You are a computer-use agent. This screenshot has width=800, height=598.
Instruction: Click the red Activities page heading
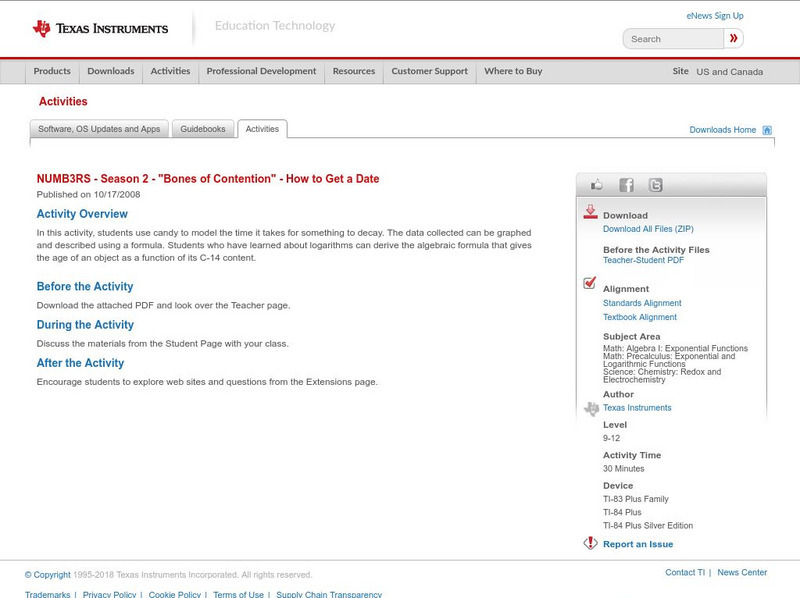[63, 102]
